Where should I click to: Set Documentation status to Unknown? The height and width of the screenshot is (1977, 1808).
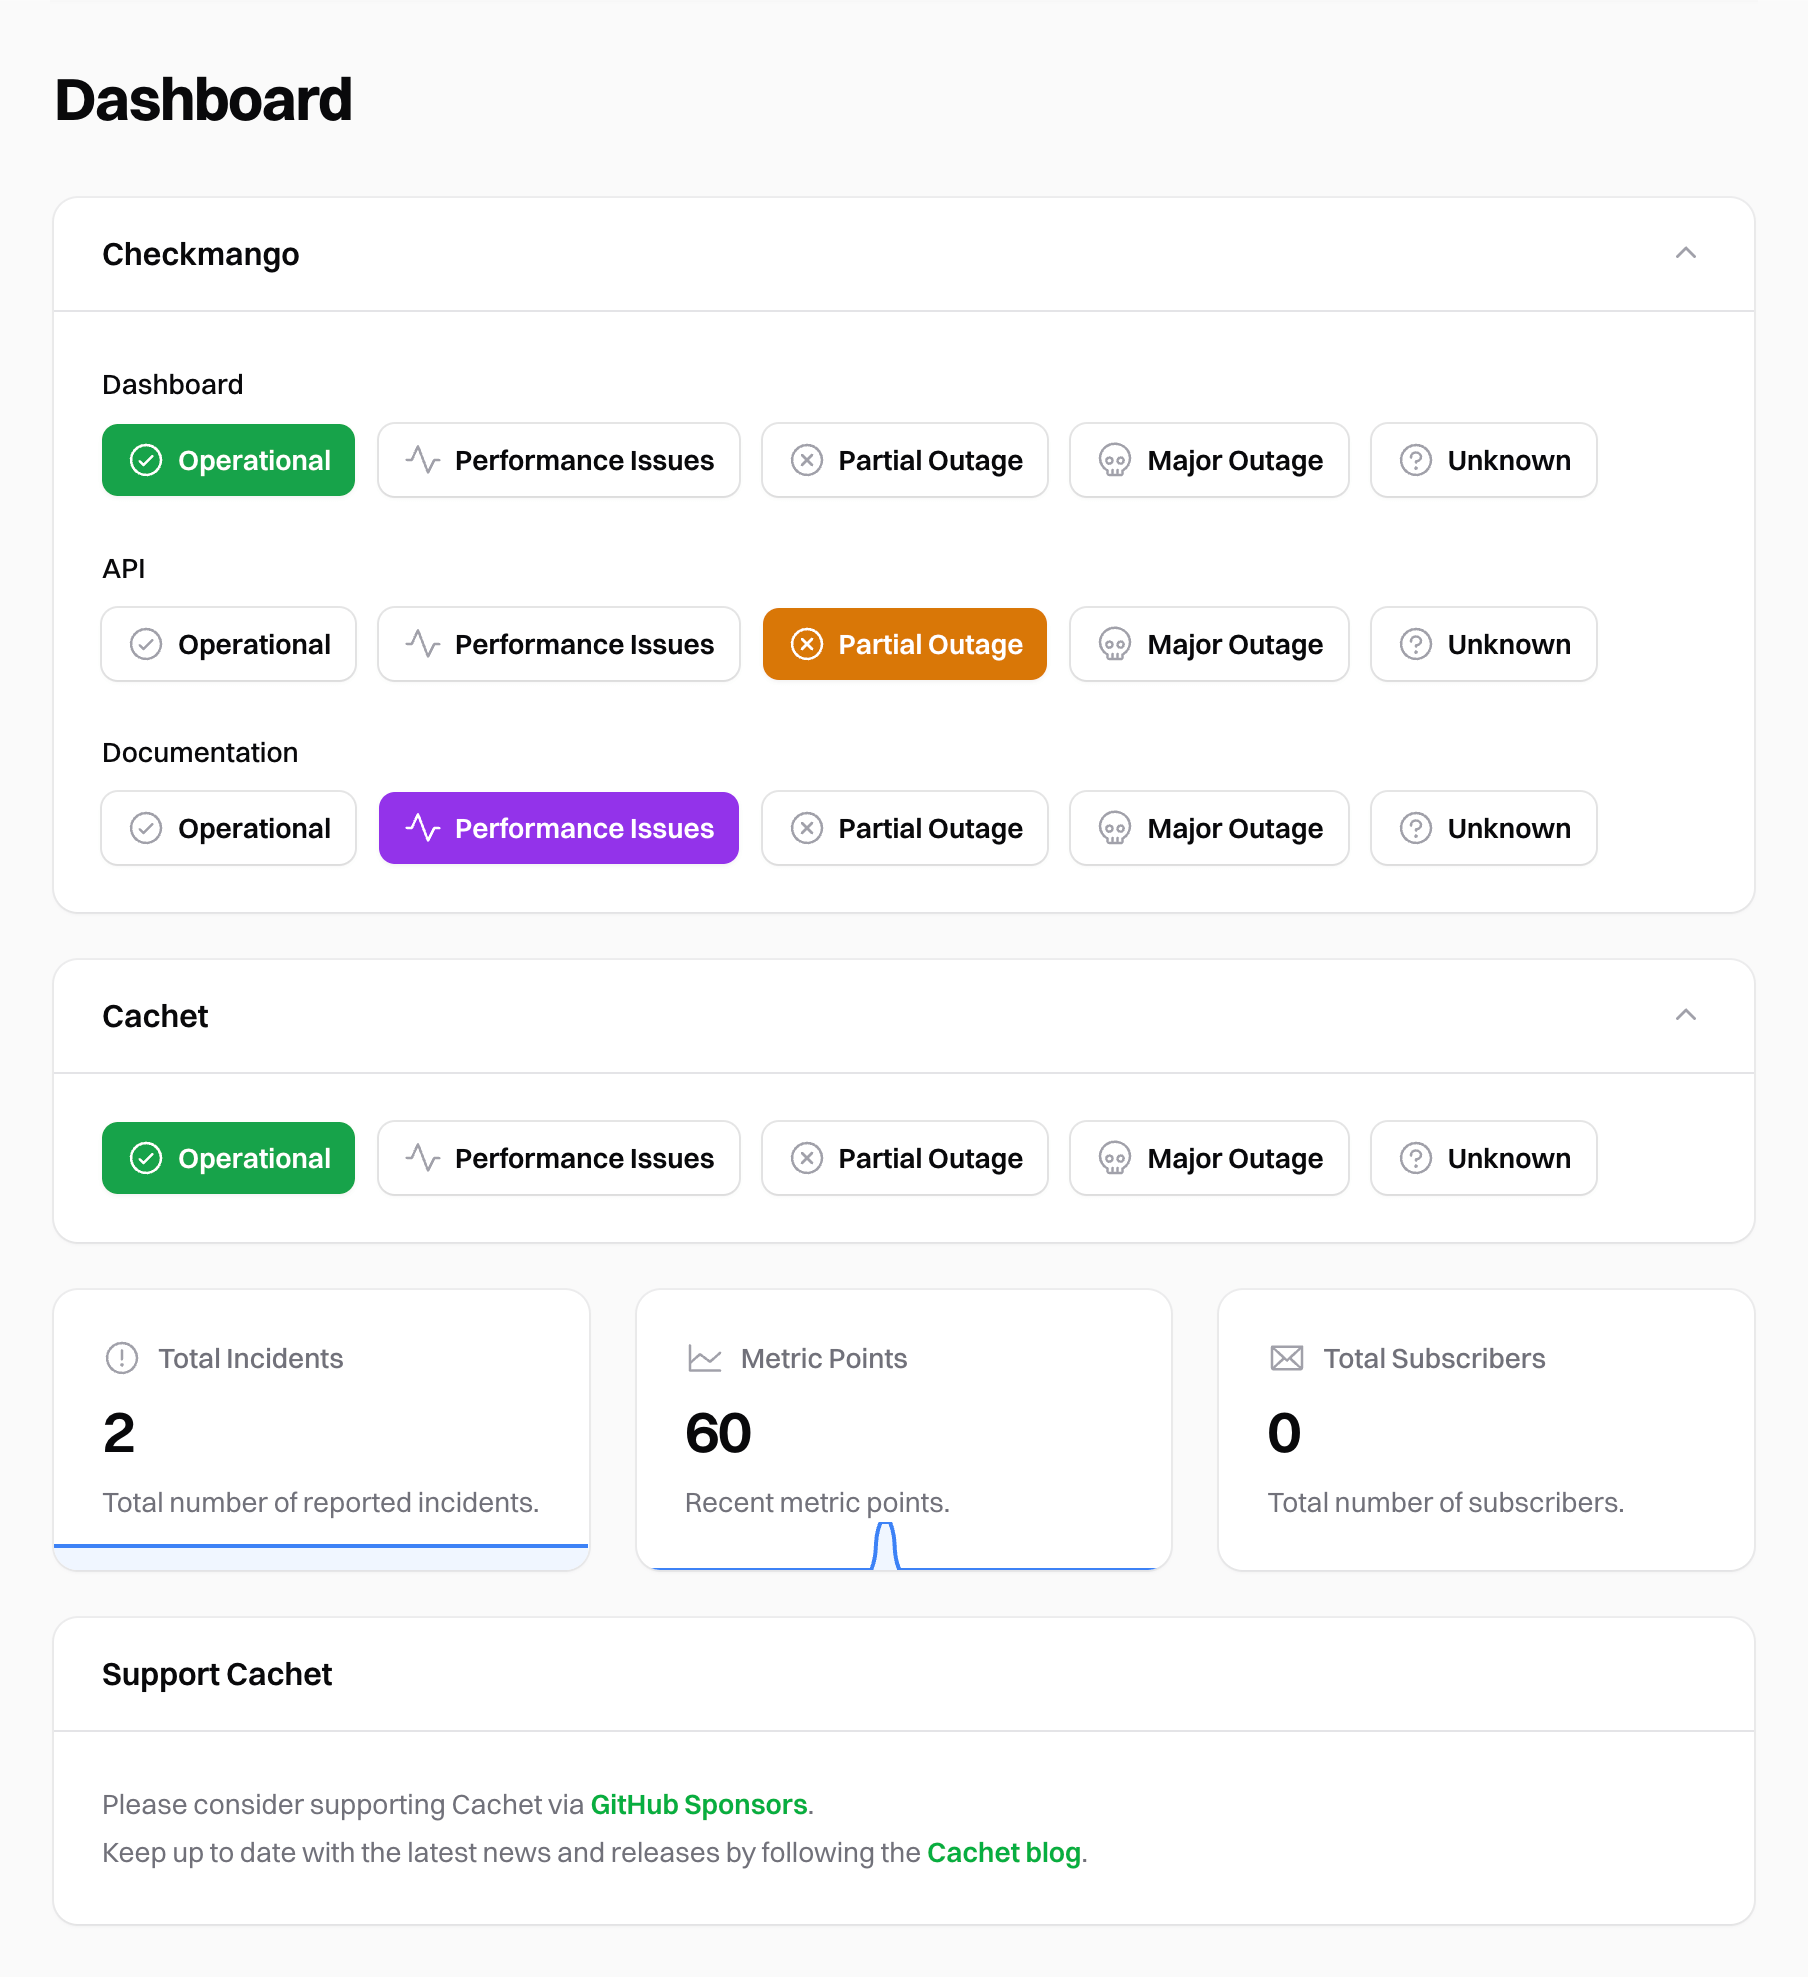click(1484, 828)
